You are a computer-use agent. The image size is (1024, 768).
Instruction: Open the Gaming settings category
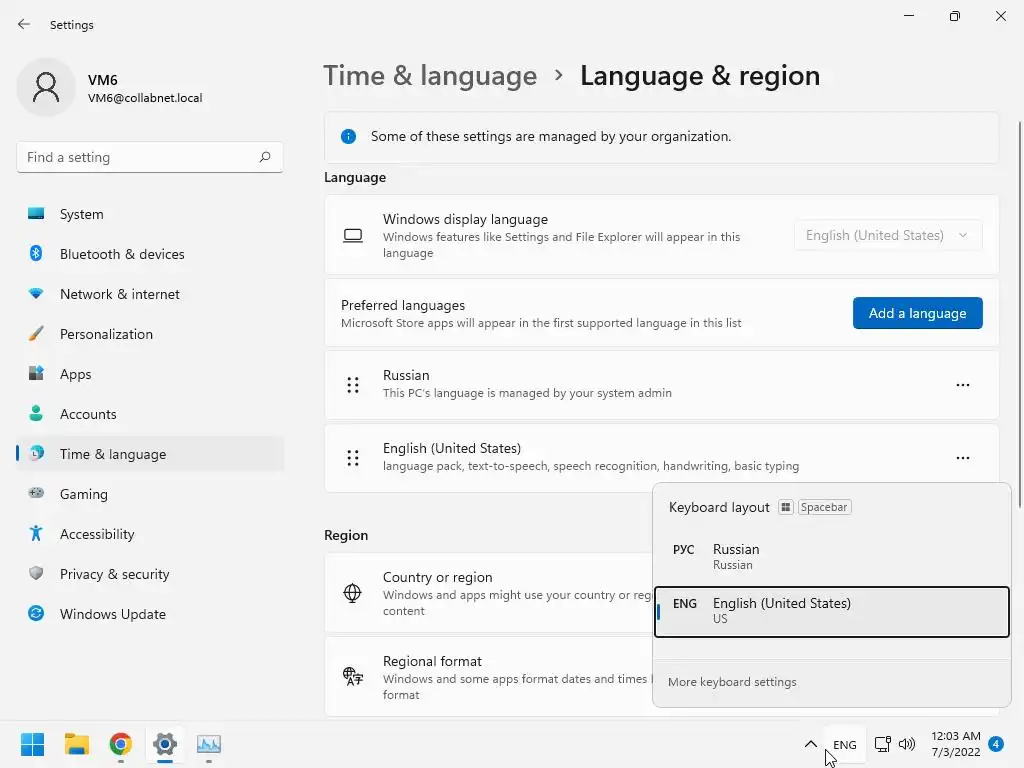point(150,494)
